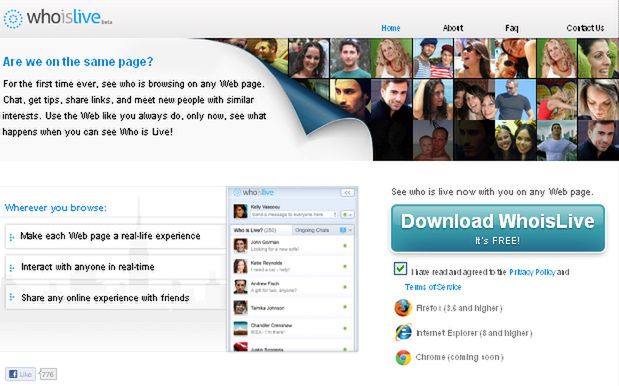Click the Firefox (3.6 and higher) label
Image resolution: width=619 pixels, height=386 pixels.
(x=459, y=308)
